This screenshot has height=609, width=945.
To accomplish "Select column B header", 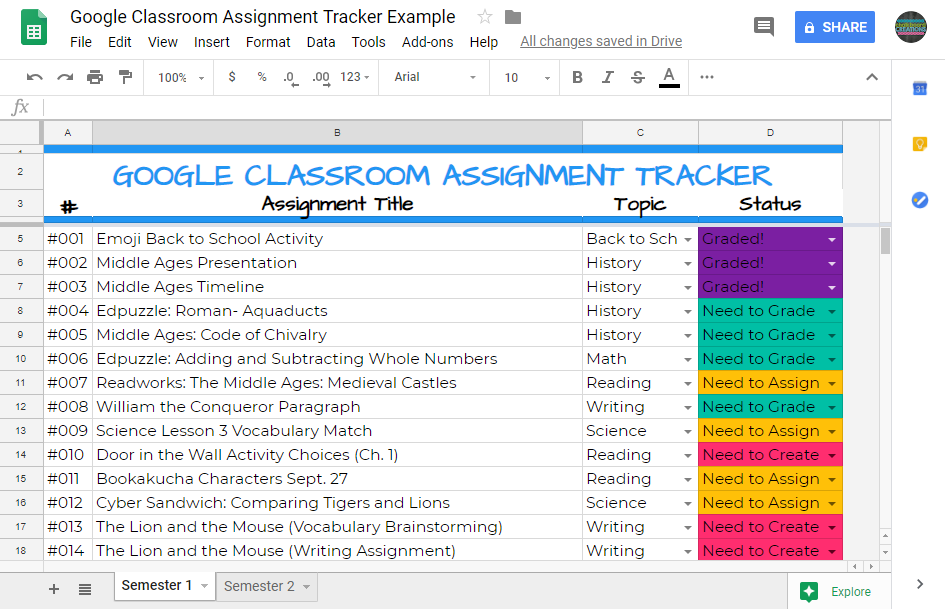I will 338,133.
